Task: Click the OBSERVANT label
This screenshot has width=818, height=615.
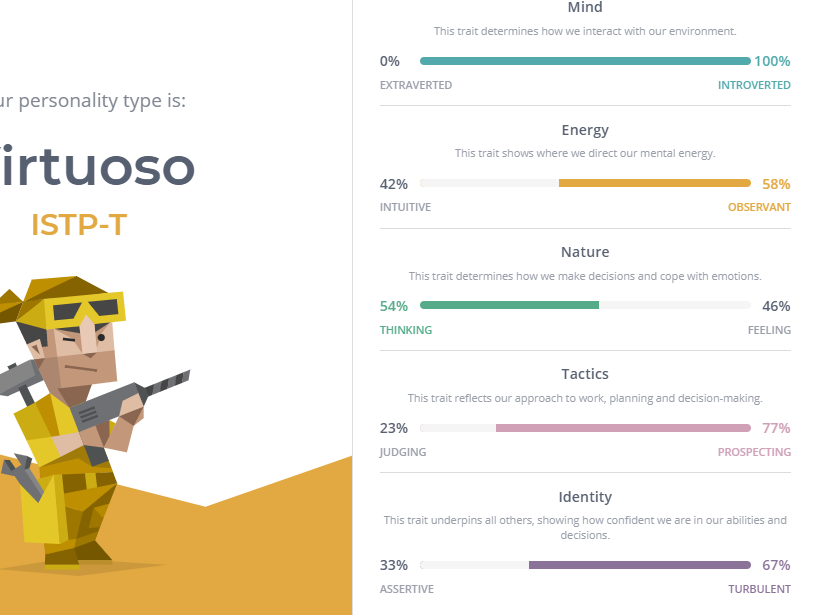Action: (759, 207)
